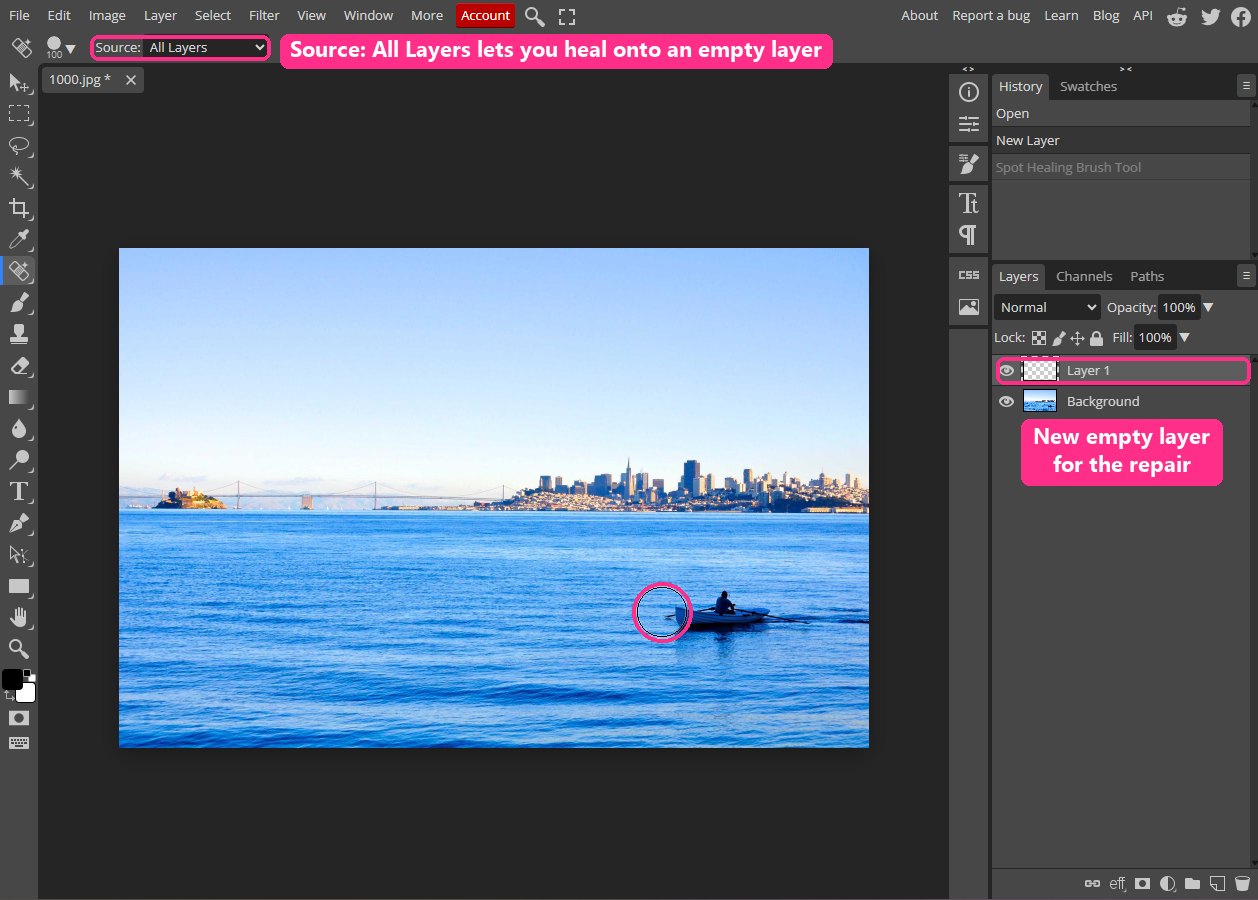Open the History panel menu button
1258x900 pixels.
point(1244,87)
